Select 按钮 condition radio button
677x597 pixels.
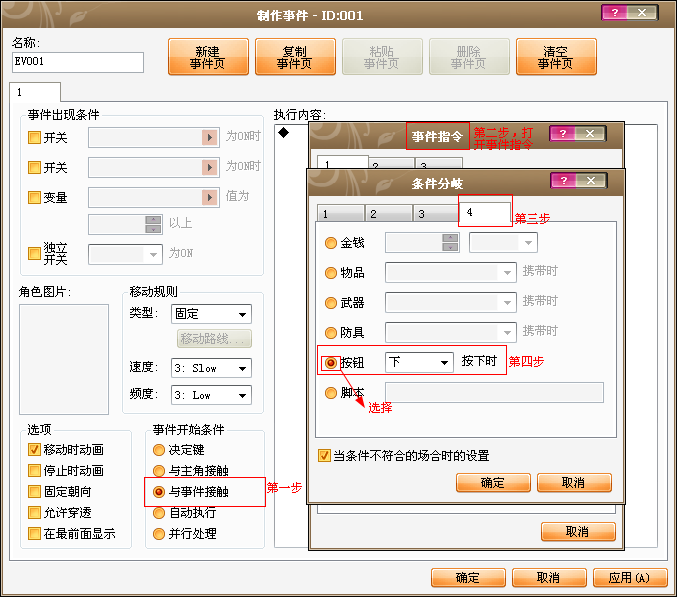[x=331, y=363]
